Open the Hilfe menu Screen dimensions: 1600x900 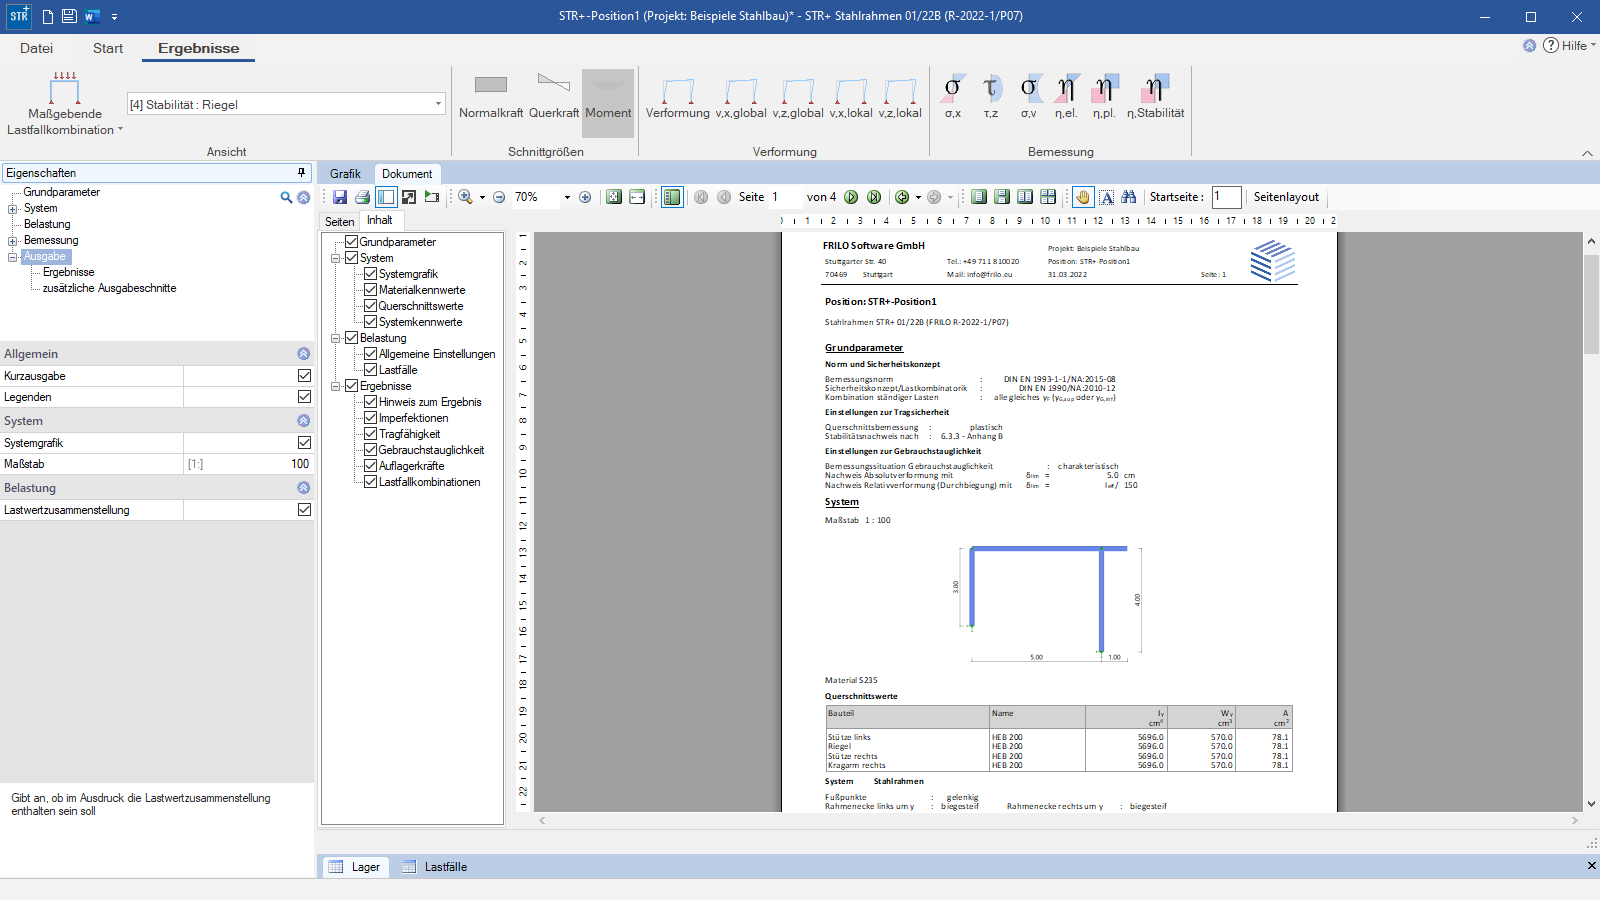coord(1570,46)
